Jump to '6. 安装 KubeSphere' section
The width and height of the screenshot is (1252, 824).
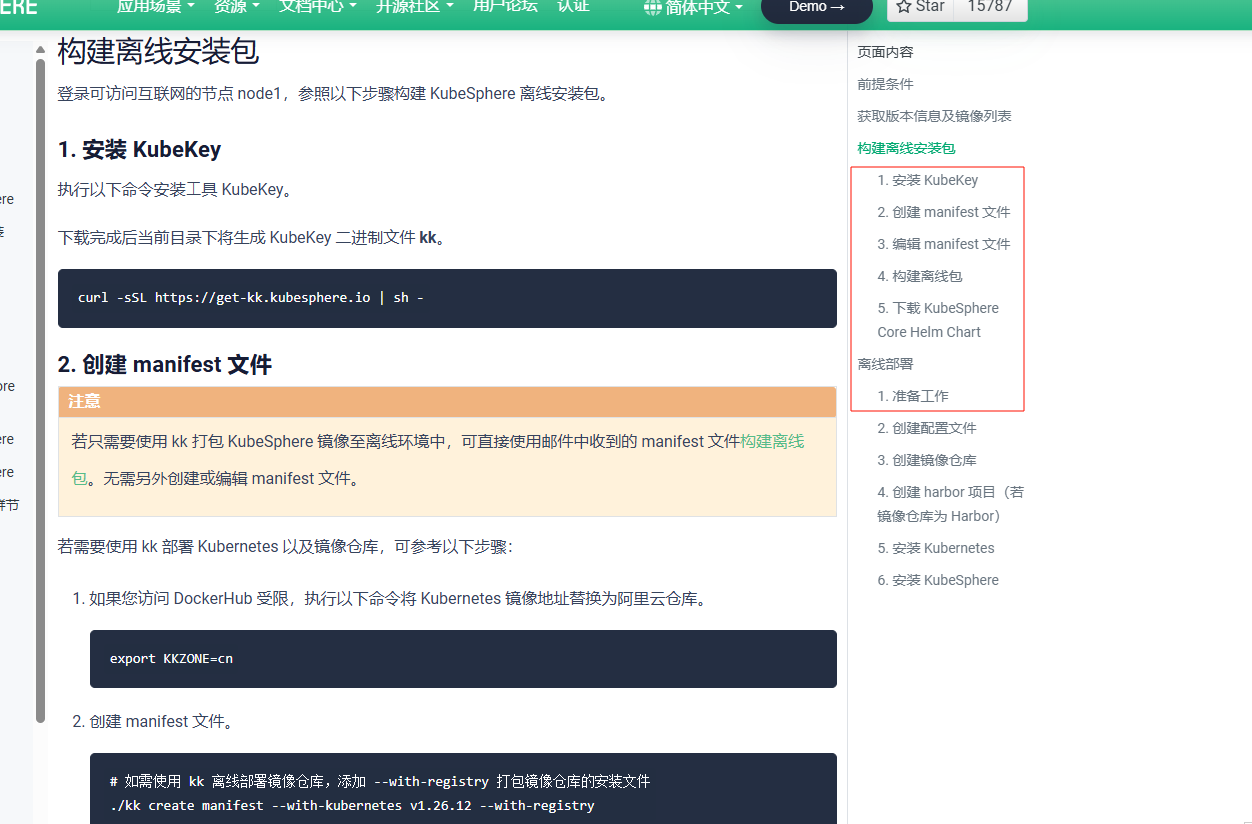pos(937,580)
